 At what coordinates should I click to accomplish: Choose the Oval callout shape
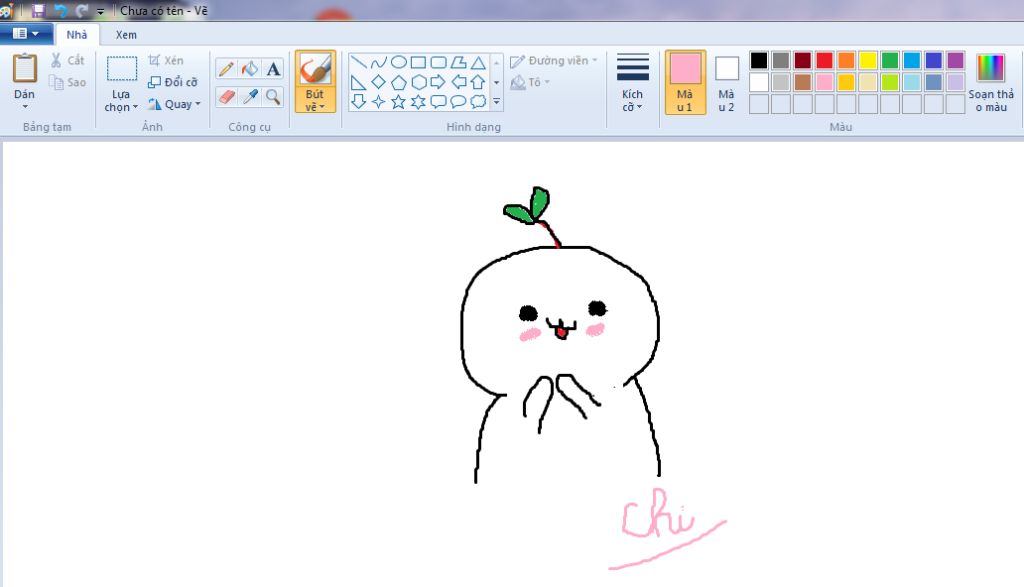(x=458, y=102)
